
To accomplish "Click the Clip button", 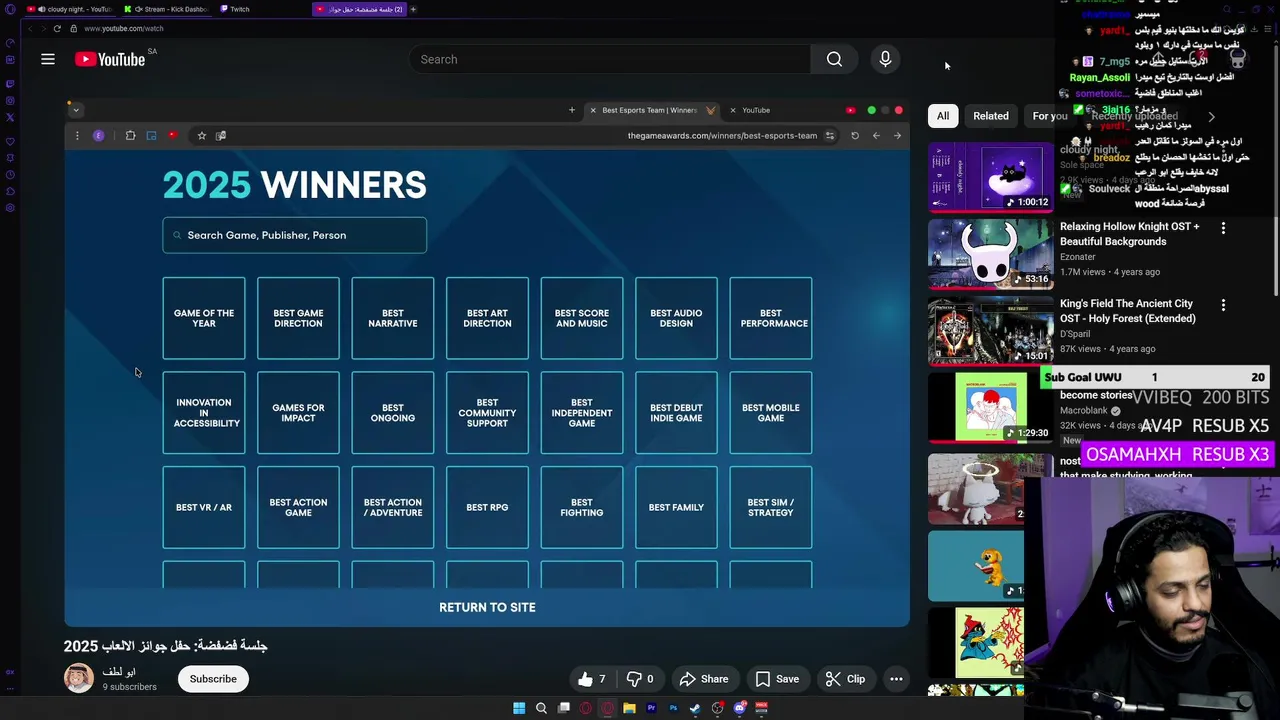I will coord(845,679).
